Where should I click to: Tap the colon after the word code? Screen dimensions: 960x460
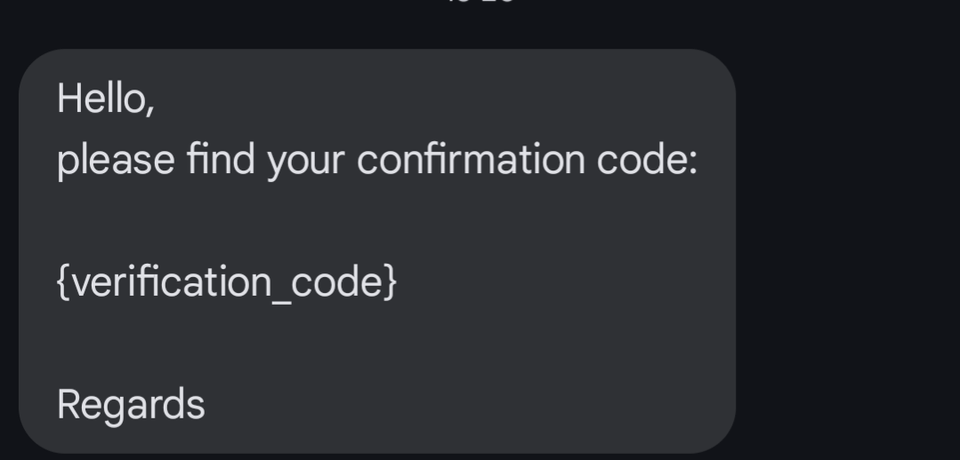tap(694, 162)
